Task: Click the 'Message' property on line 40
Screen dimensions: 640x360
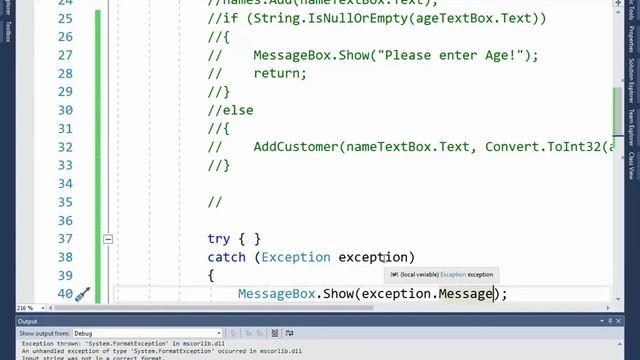Action: click(466, 294)
